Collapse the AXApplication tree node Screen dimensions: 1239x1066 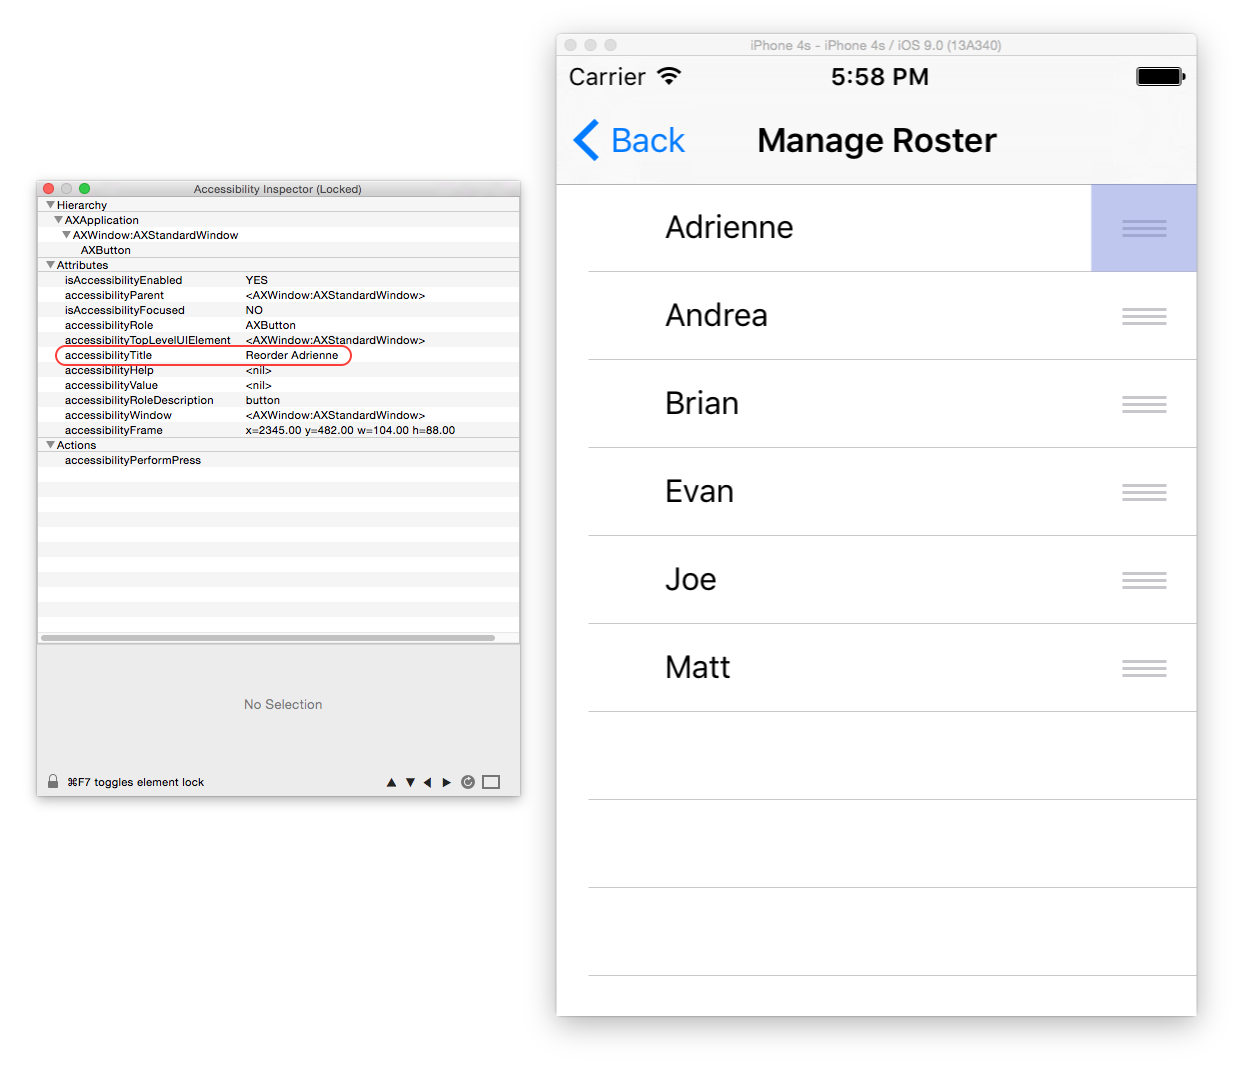pyautogui.click(x=58, y=219)
